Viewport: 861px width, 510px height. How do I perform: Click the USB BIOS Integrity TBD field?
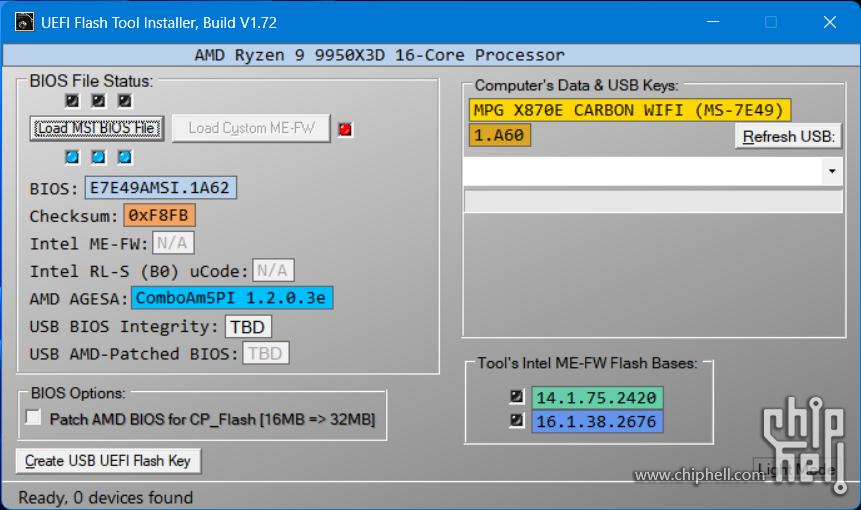click(x=248, y=327)
